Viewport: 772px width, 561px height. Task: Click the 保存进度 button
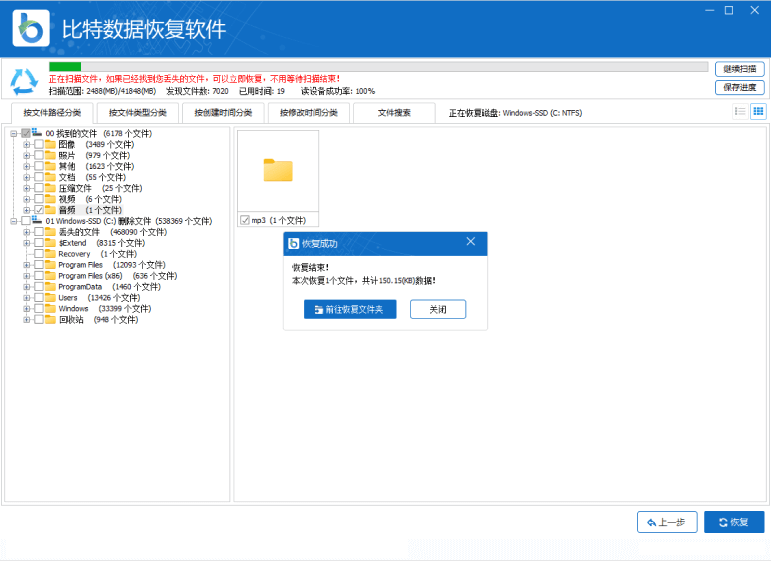point(740,87)
